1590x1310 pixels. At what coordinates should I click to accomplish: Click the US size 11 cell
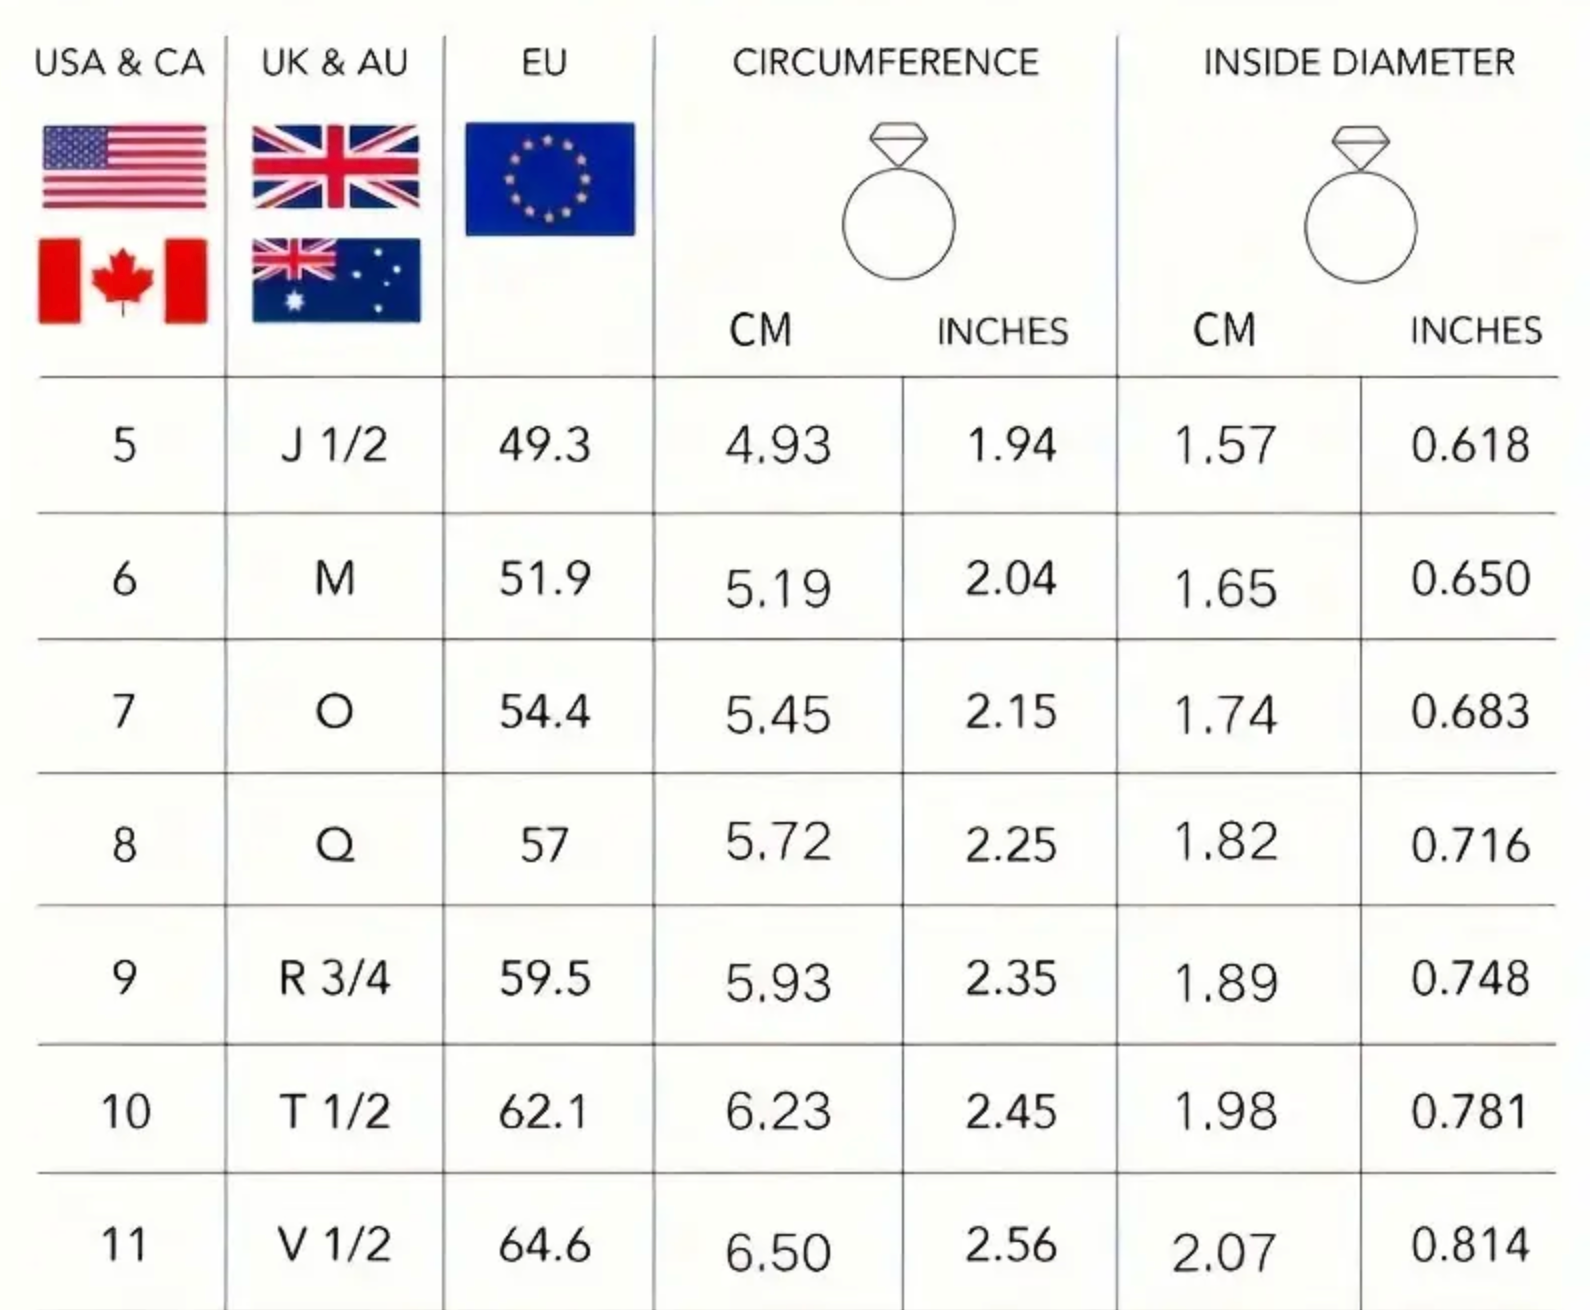(124, 1245)
